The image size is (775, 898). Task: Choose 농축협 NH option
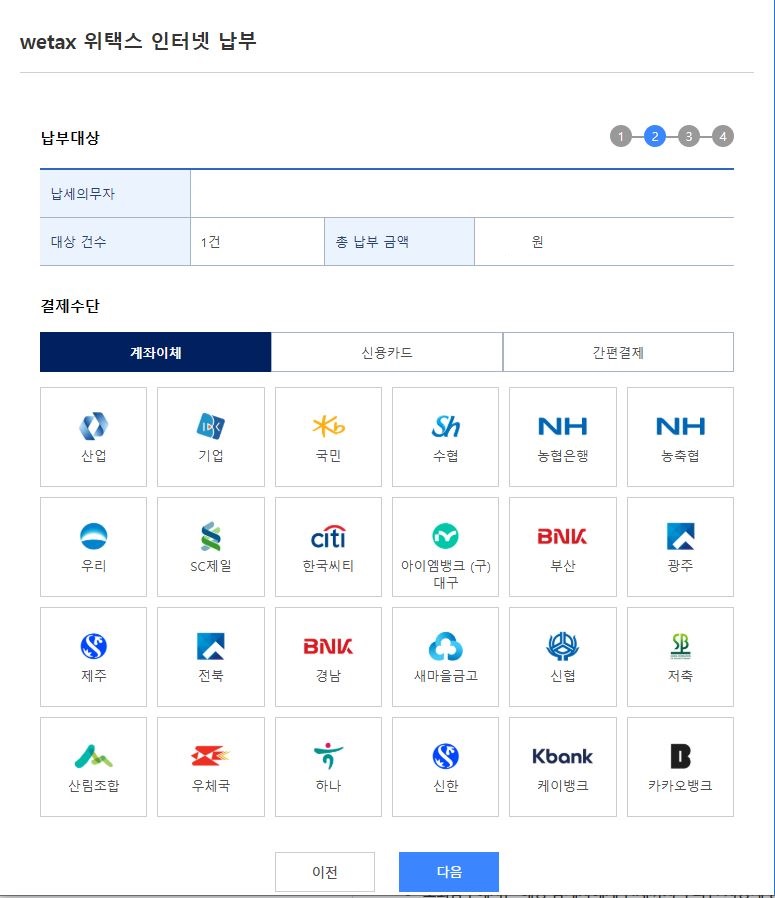point(680,437)
